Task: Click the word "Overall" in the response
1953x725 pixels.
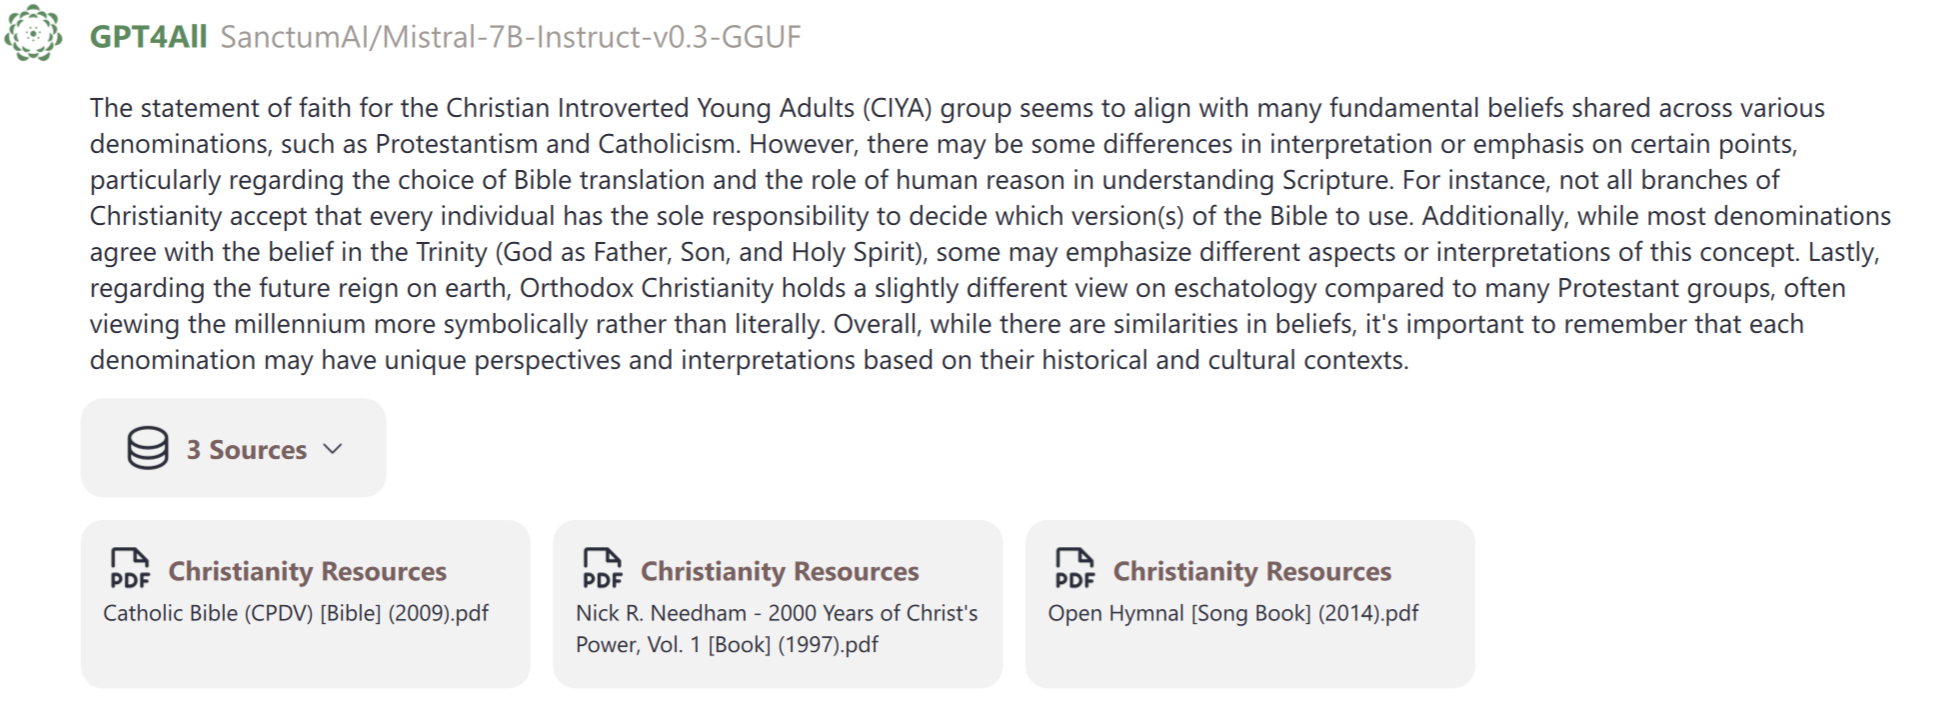Action: [x=871, y=324]
